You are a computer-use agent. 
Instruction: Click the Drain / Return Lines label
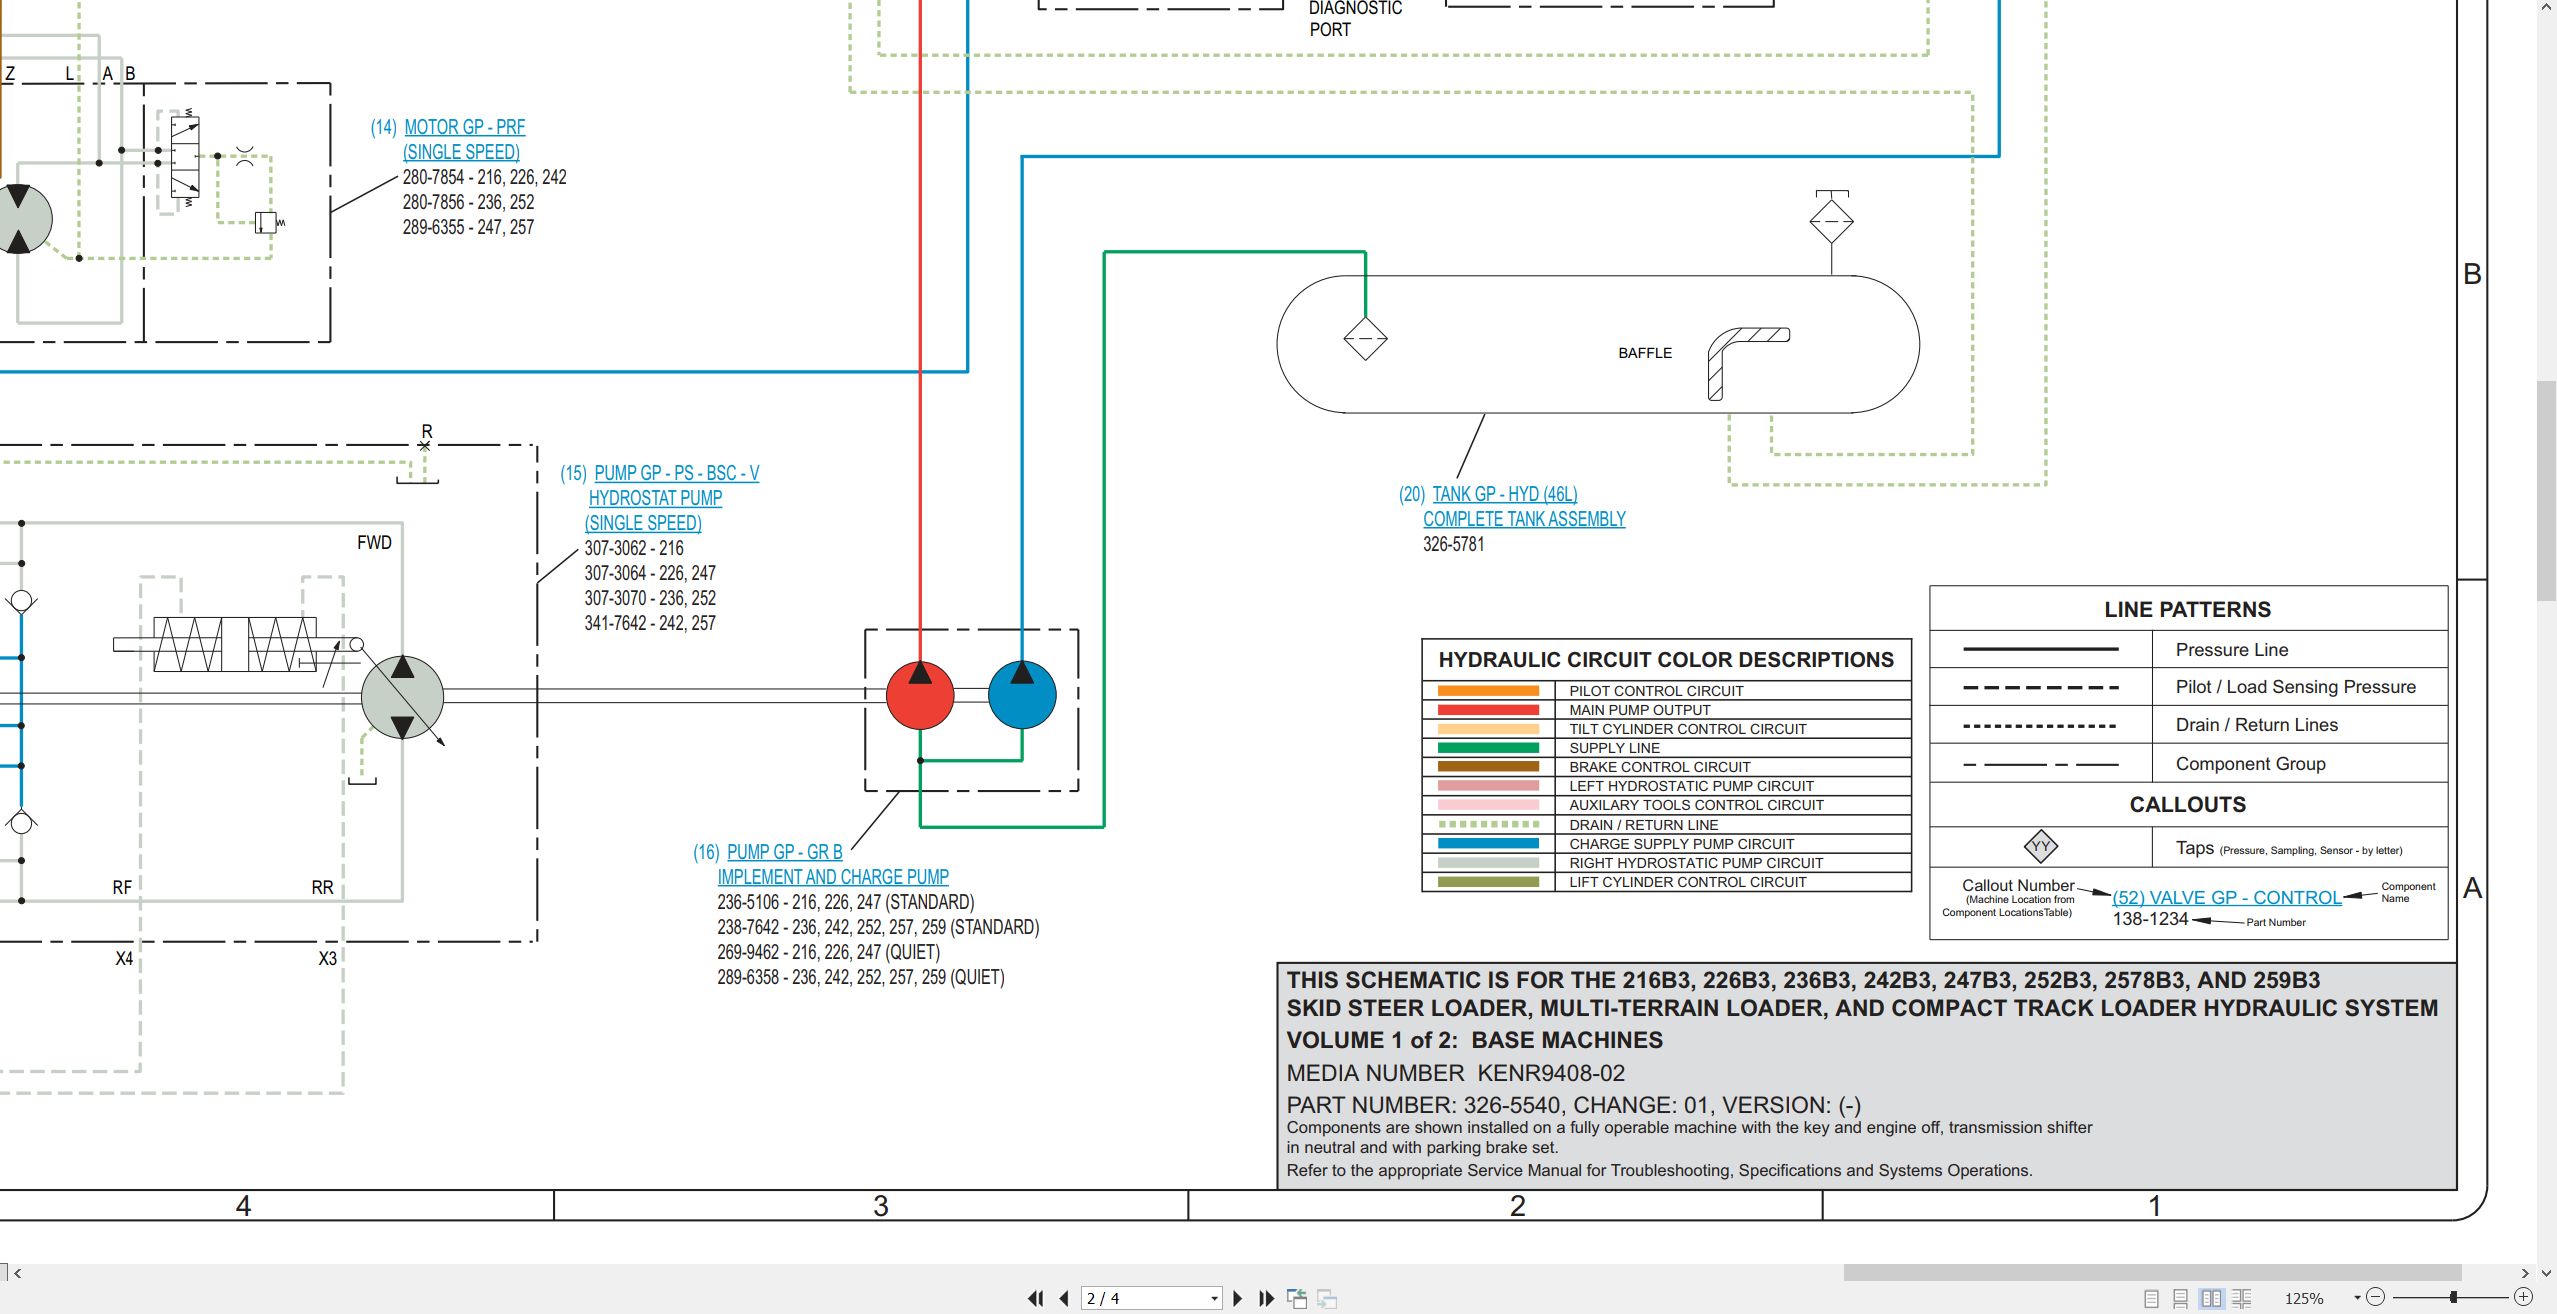click(x=2256, y=725)
